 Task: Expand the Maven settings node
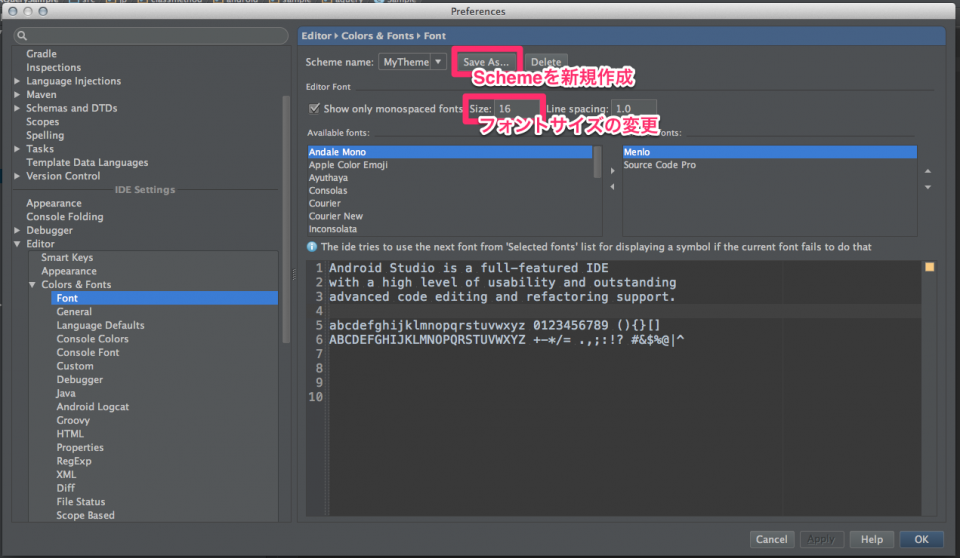coord(17,94)
